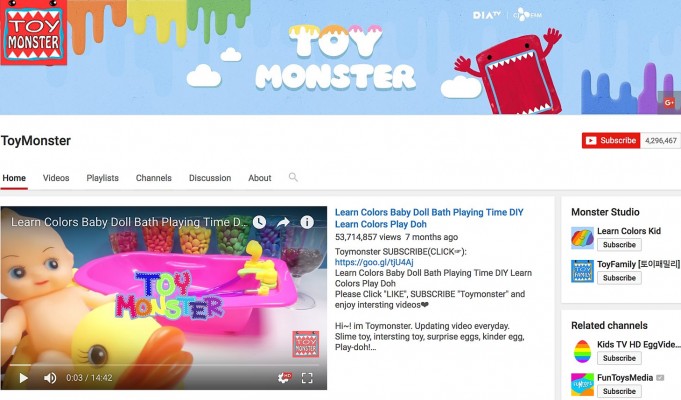Subscribe to the ToyMonster channel
This screenshot has height=400, width=681.
point(611,140)
